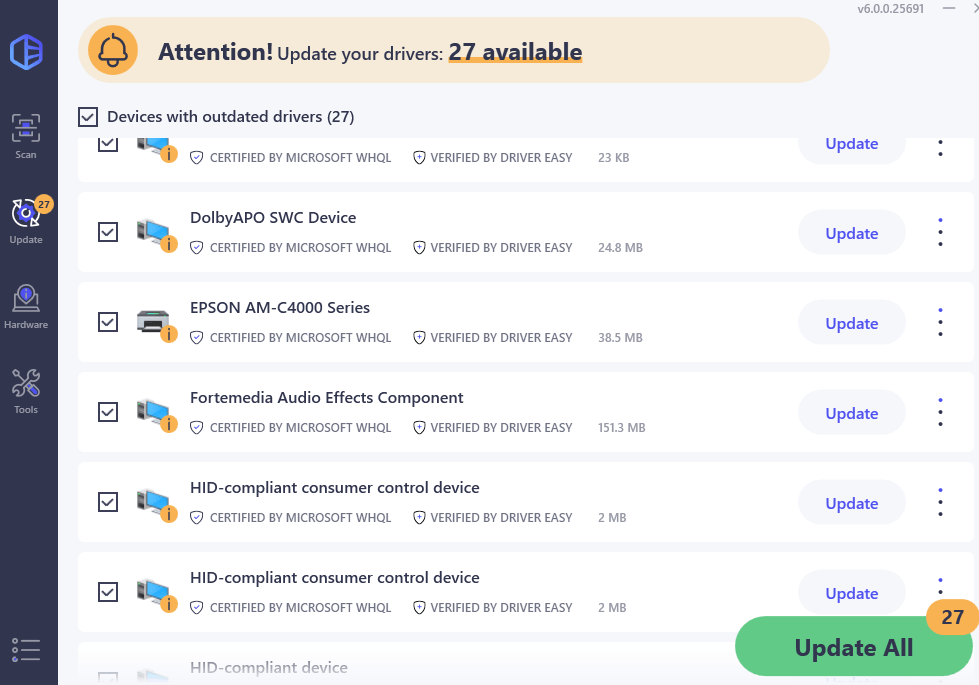Viewport: 979px width, 685px height.
Task: Click the EPSON AM-C4000 printer device icon
Action: pyautogui.click(x=154, y=321)
